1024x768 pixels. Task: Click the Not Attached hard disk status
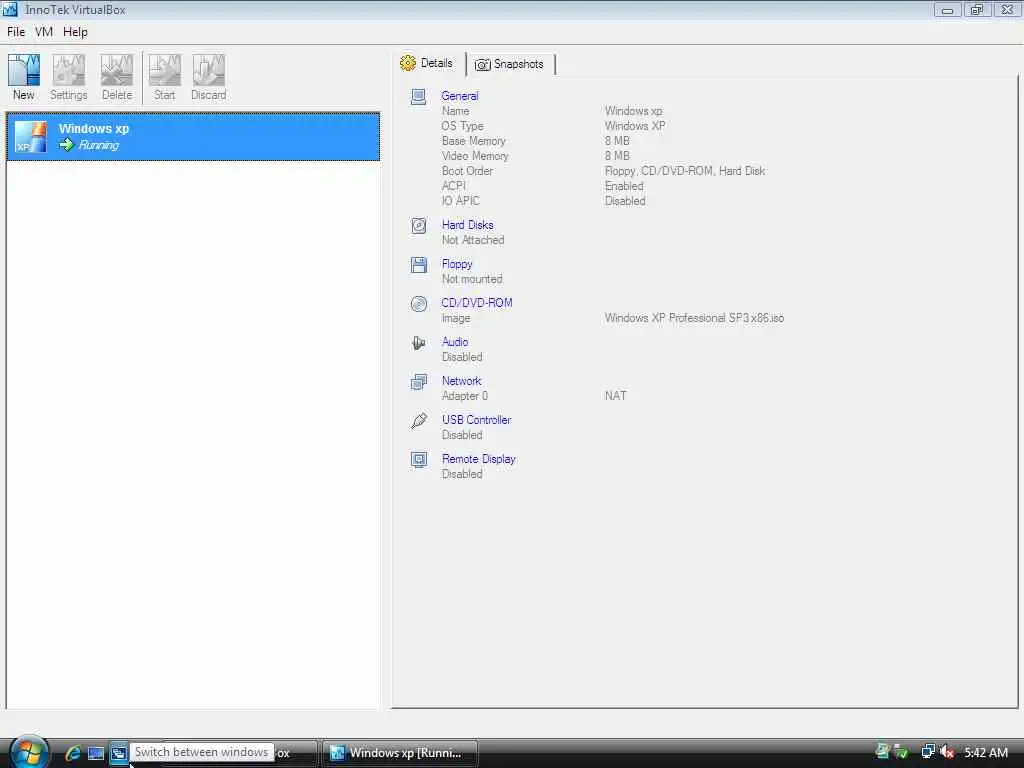pos(473,240)
